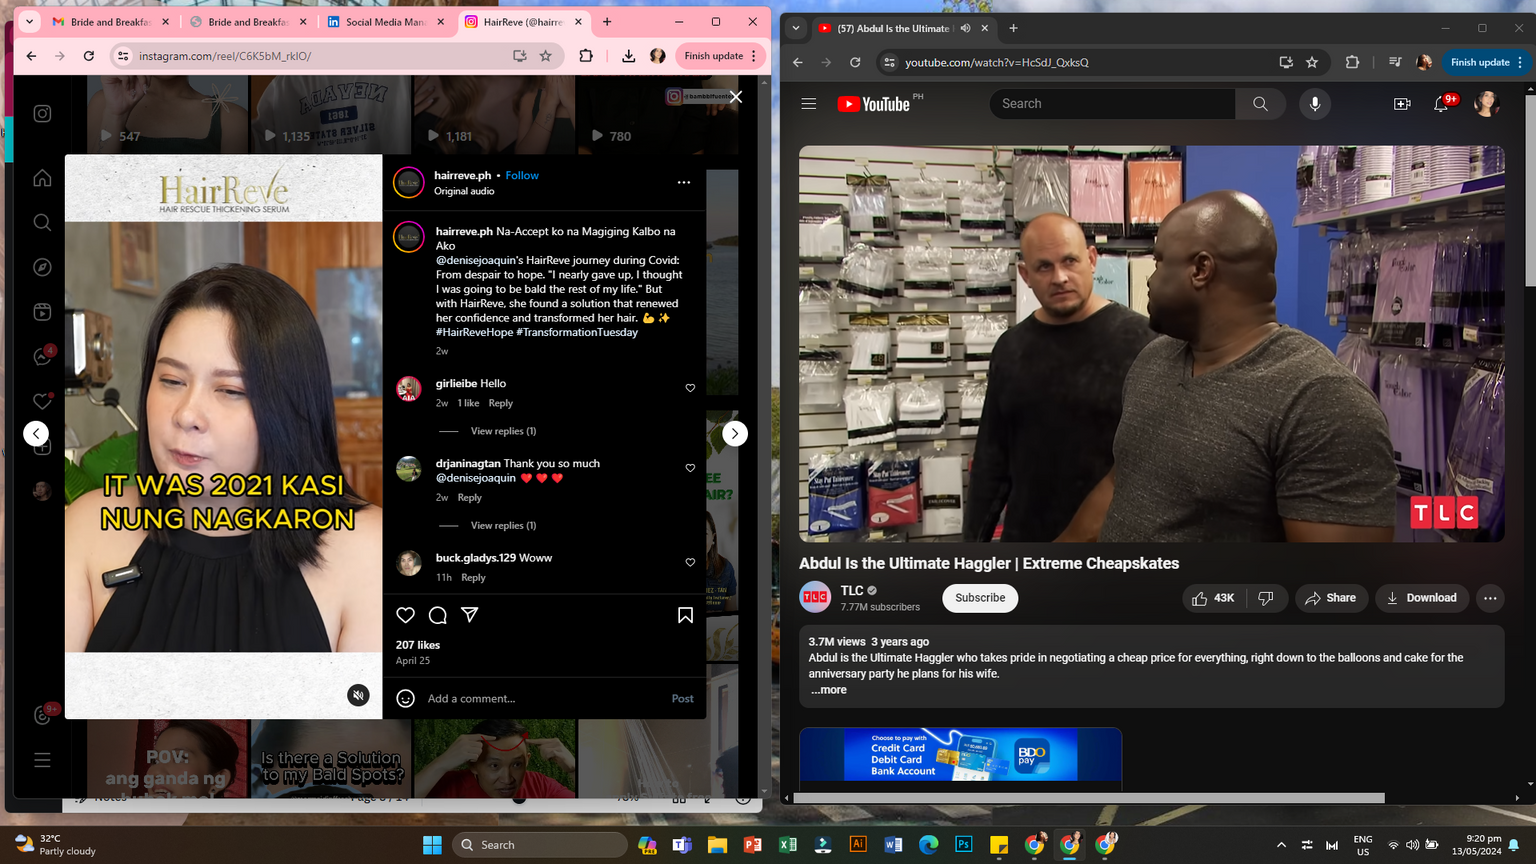The width and height of the screenshot is (1536, 864).
Task: Open three-dots options on hairreve.ph post
Action: (x=684, y=182)
